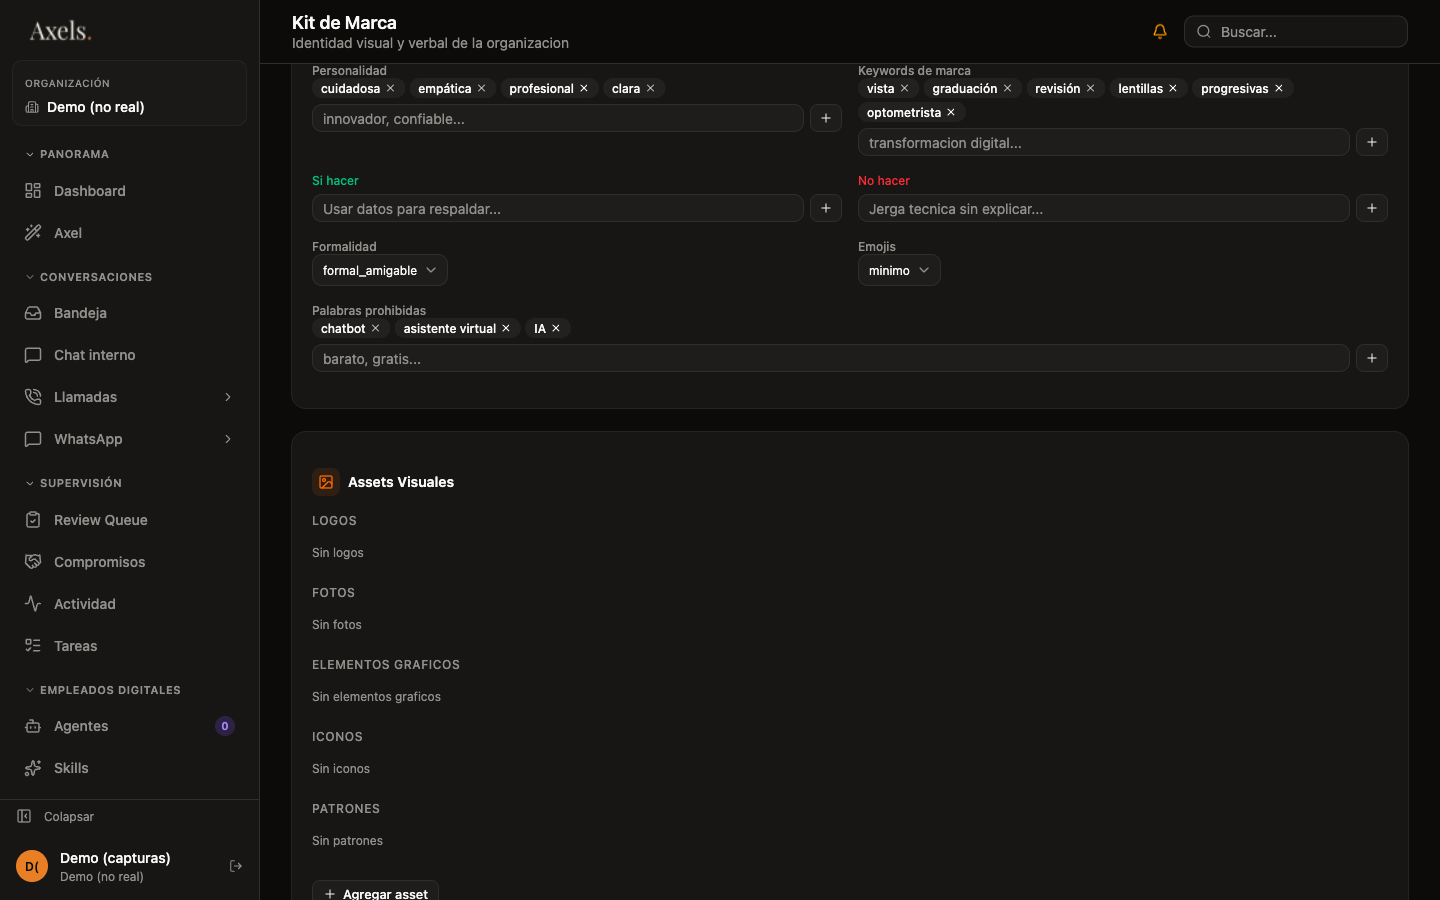Screen dimensions: 1440x900
Task: Remove the revisión keyword tag
Action: pos(1090,88)
